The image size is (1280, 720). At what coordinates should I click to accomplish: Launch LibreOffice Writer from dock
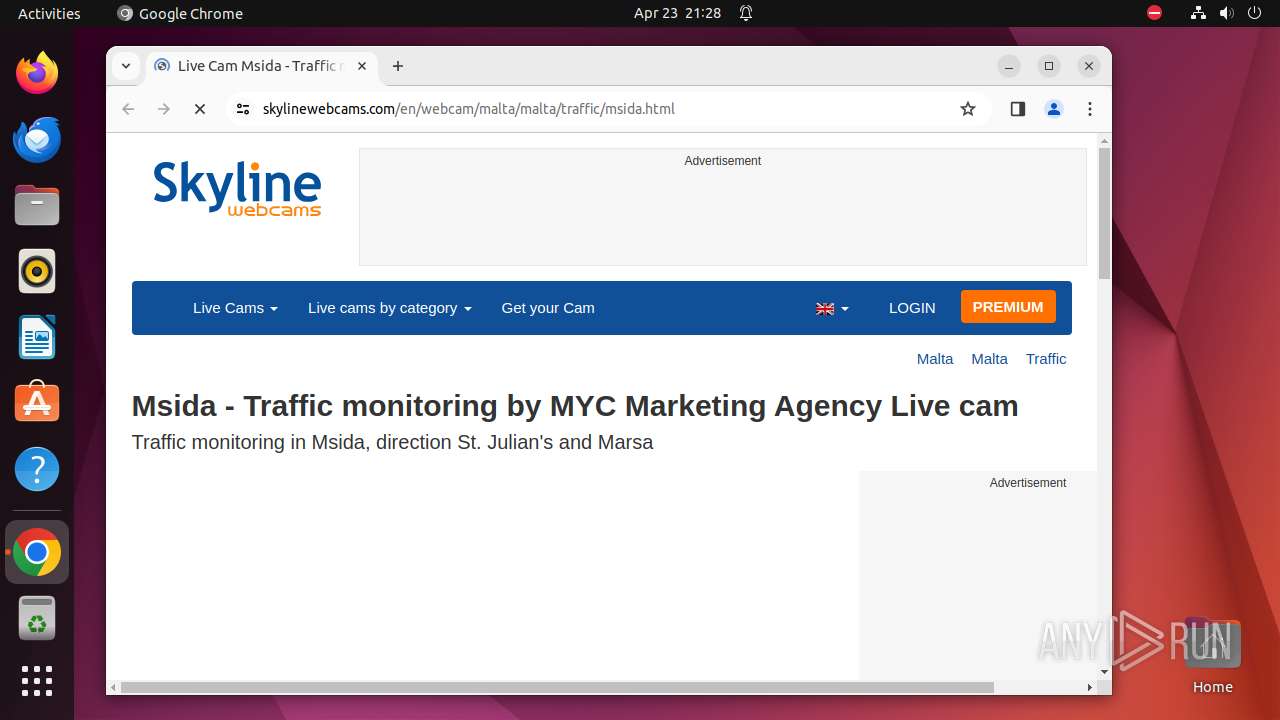pos(37,337)
